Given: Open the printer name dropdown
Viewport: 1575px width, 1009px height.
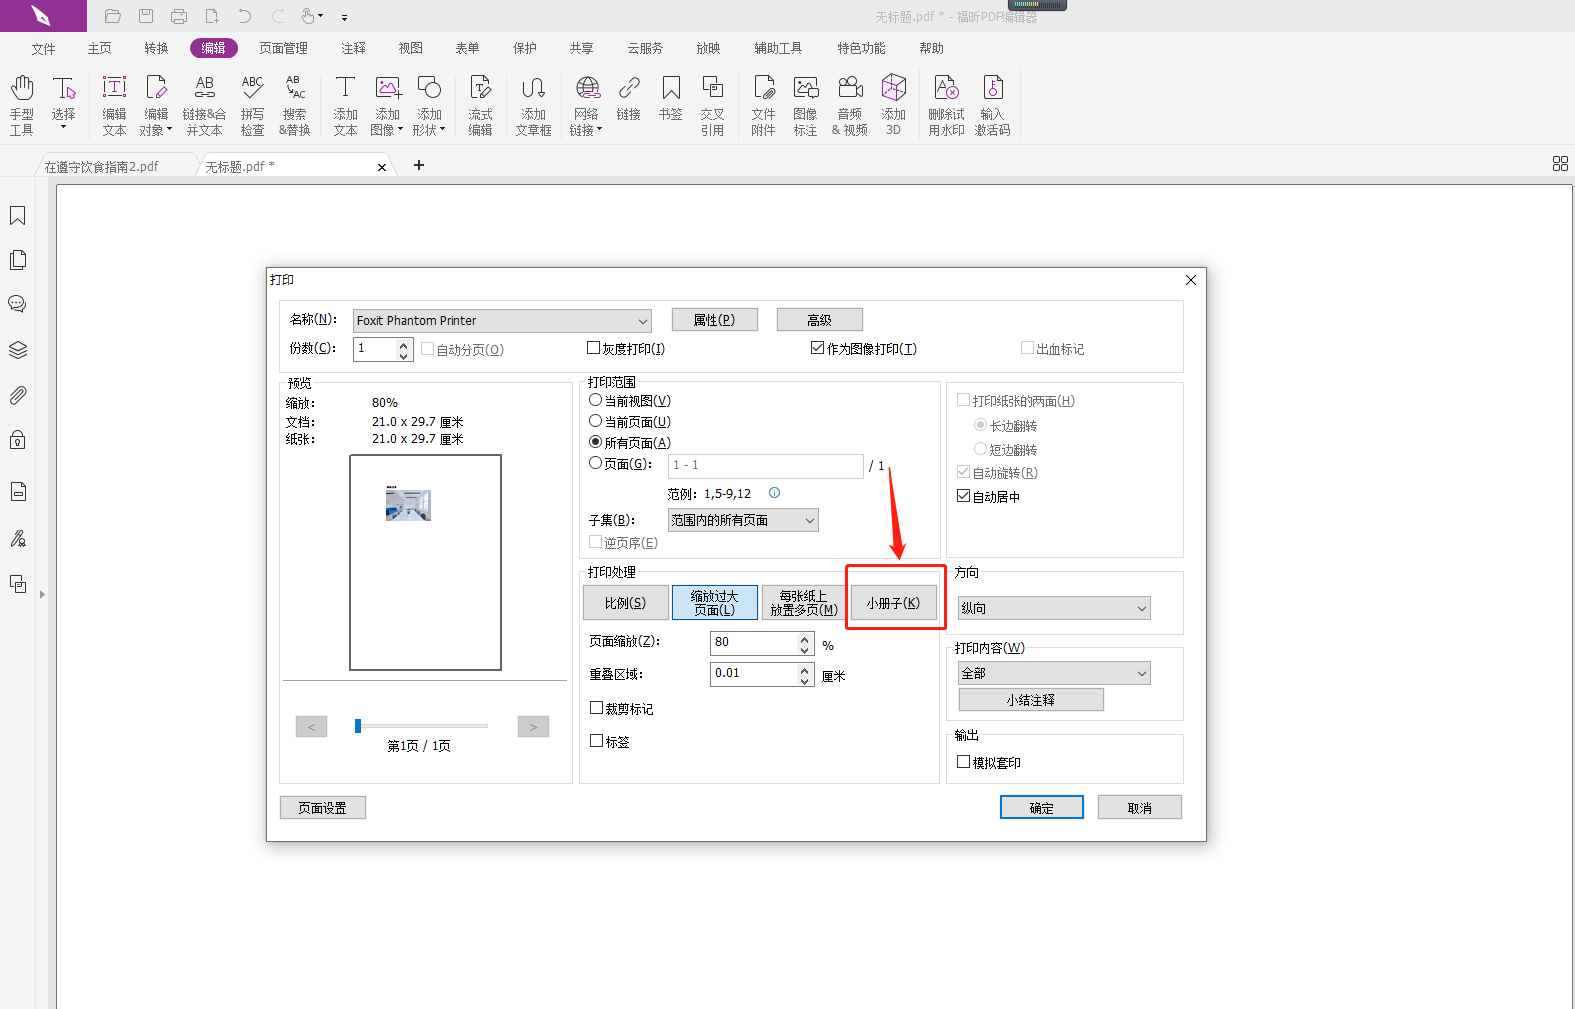Looking at the screenshot, I should (x=502, y=321).
